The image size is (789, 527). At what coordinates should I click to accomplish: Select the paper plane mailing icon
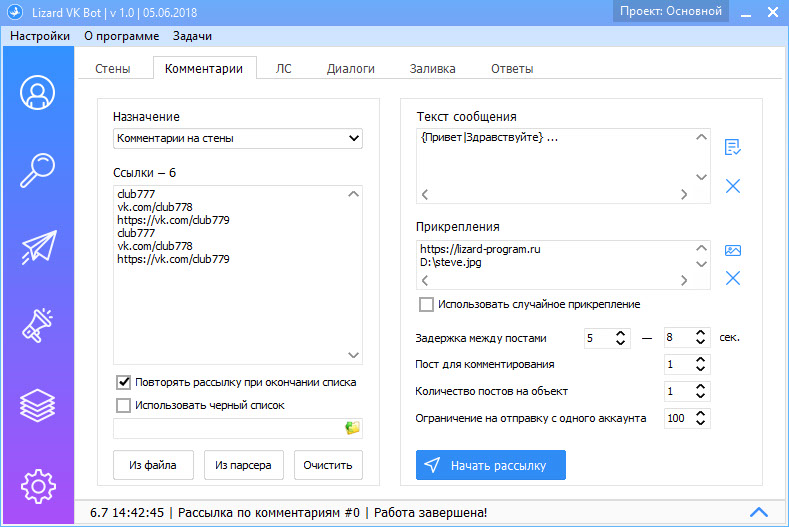(37, 249)
